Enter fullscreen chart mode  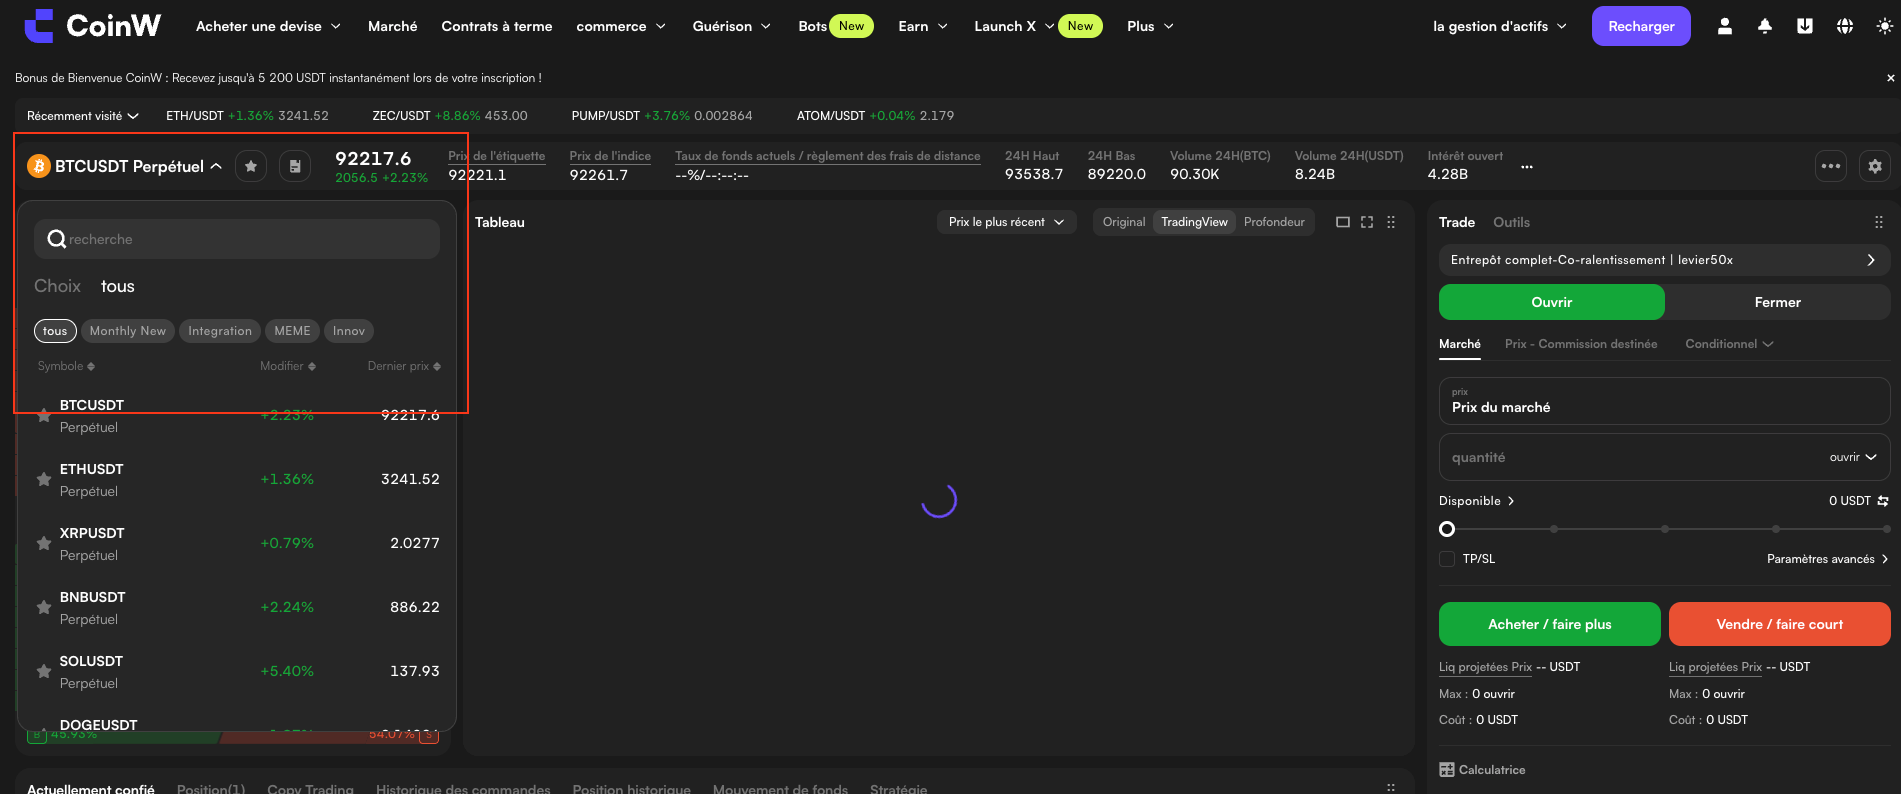pos(1367,222)
